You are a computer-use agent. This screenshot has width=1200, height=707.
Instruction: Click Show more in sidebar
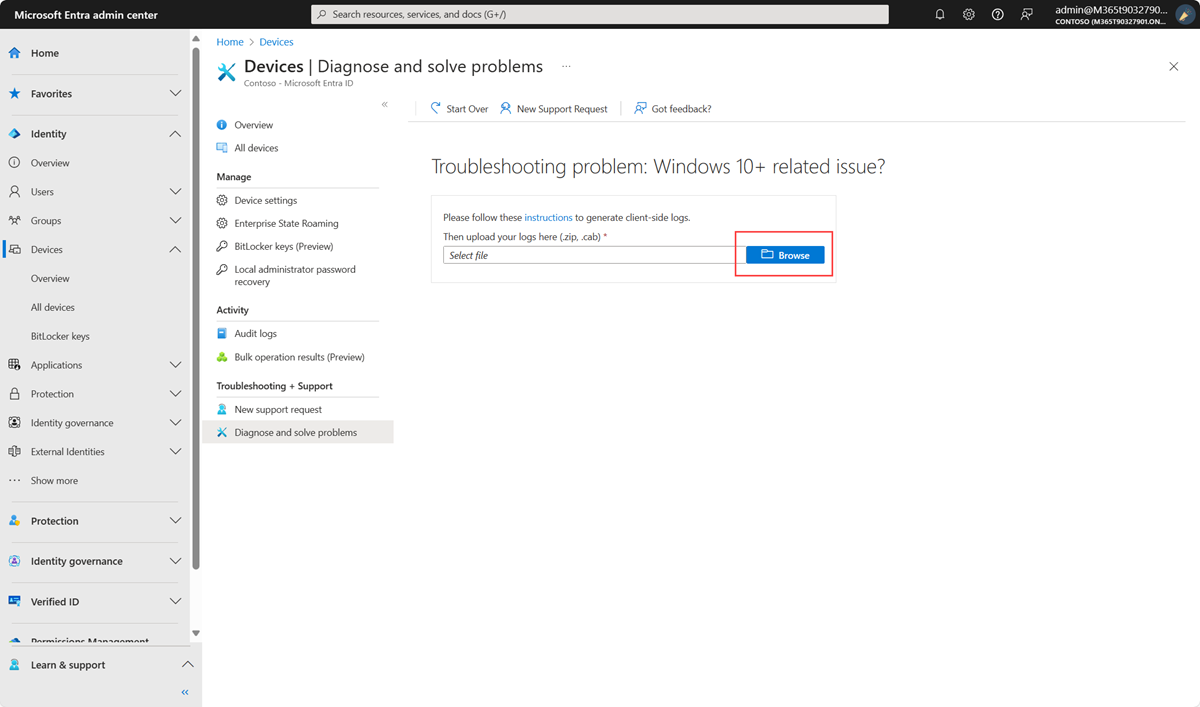pyautogui.click(x=54, y=481)
